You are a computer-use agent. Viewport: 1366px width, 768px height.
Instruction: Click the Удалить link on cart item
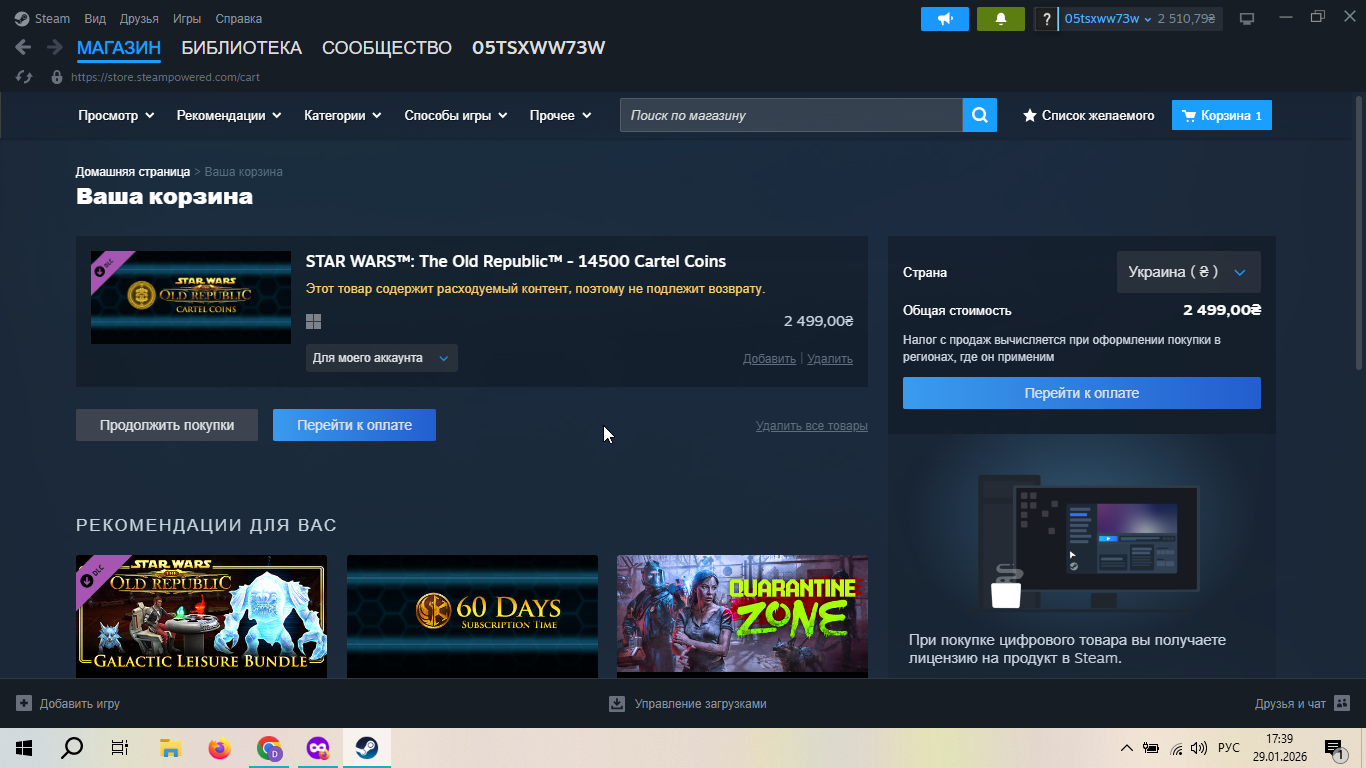(x=830, y=359)
